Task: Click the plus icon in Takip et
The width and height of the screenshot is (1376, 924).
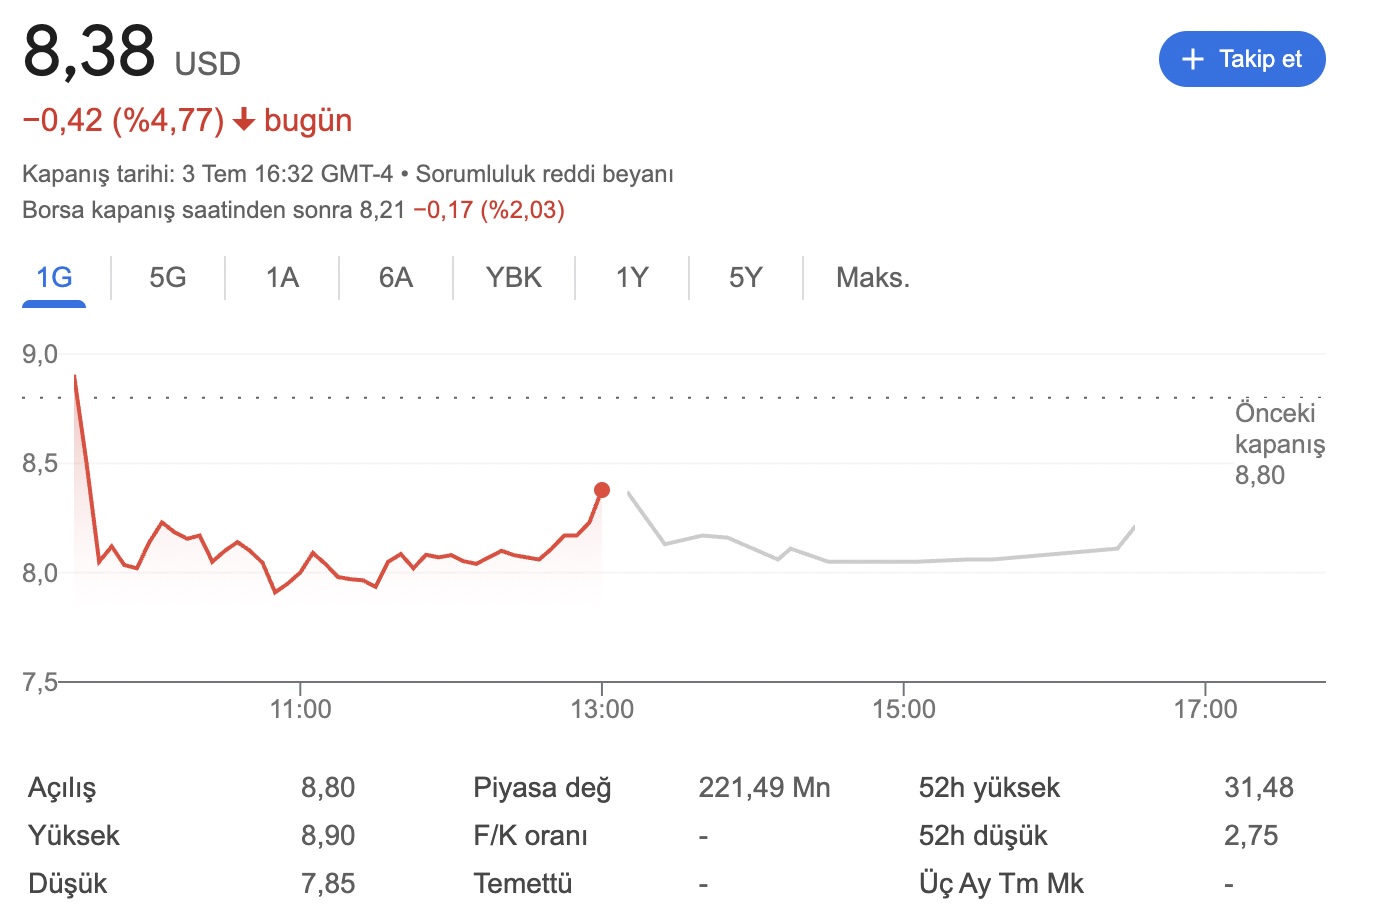Action: [x=1192, y=59]
